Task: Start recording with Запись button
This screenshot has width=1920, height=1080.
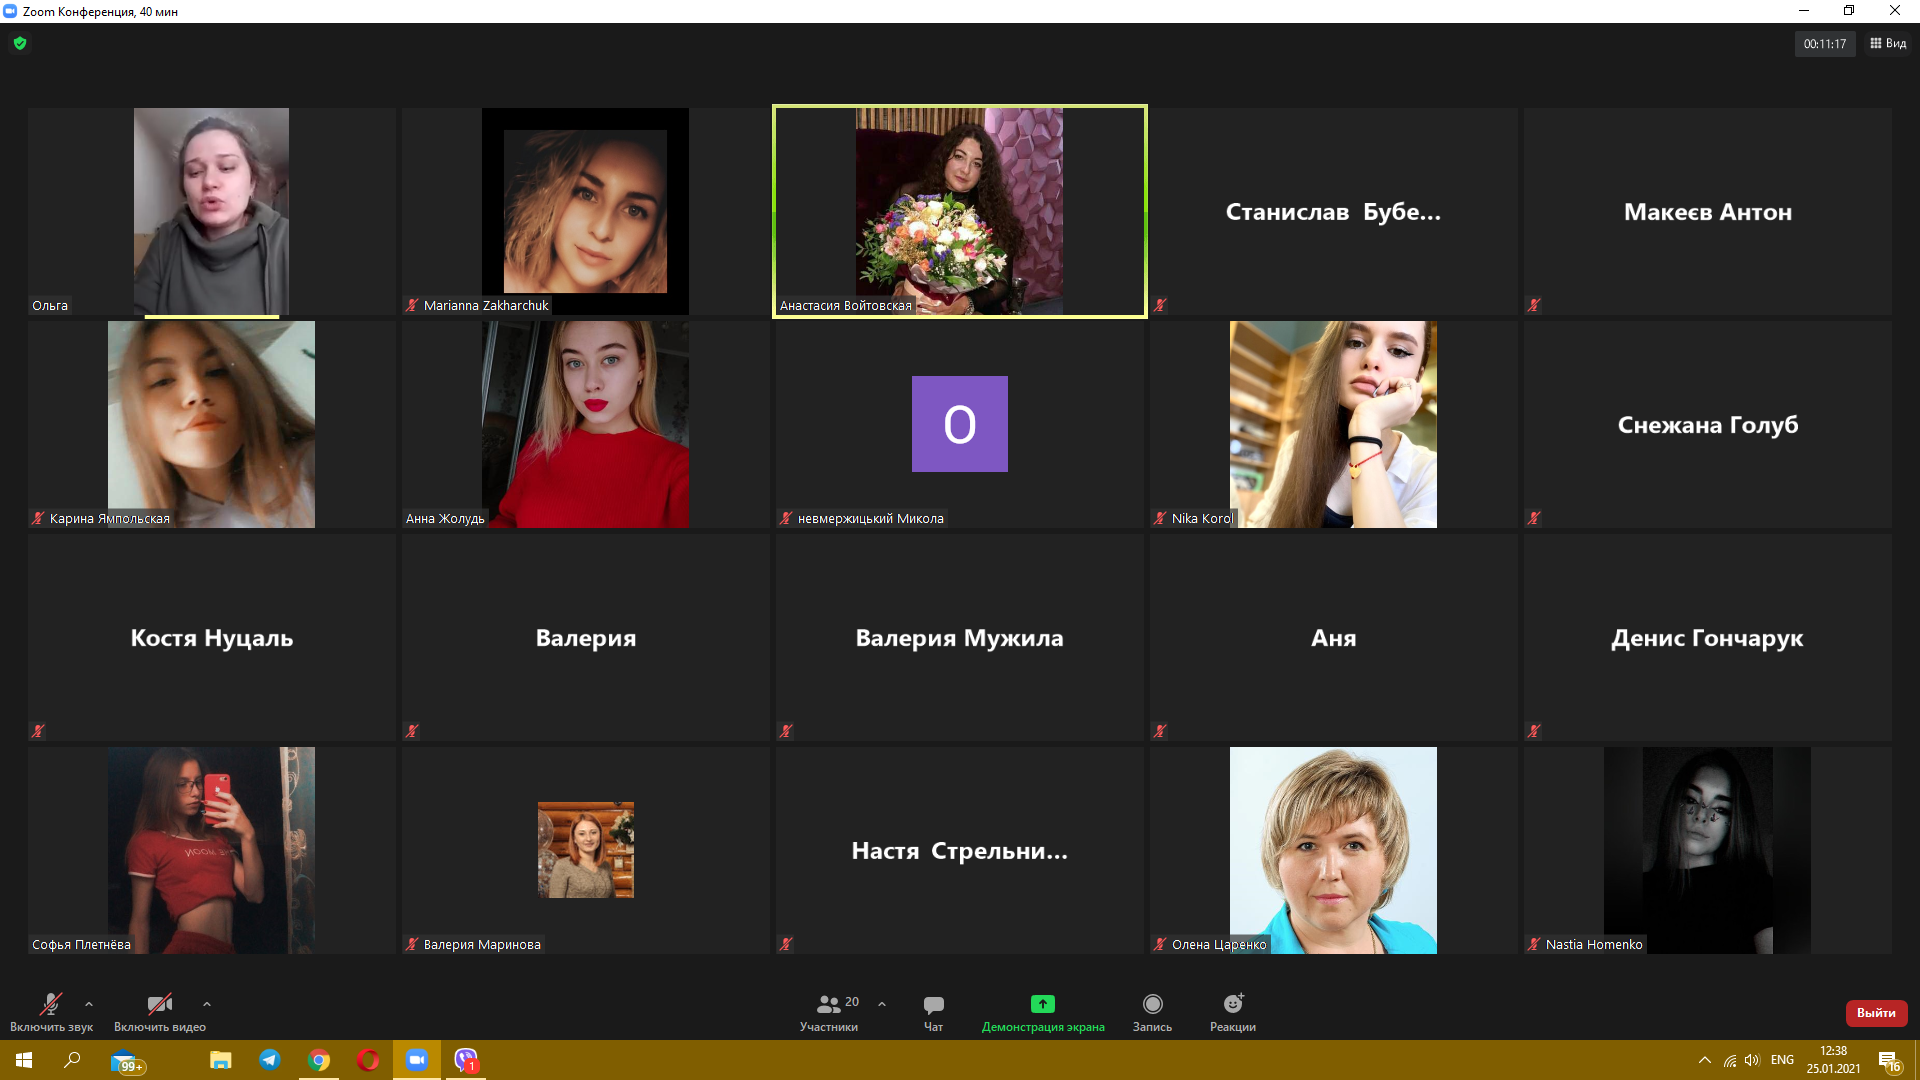Action: tap(1152, 1012)
